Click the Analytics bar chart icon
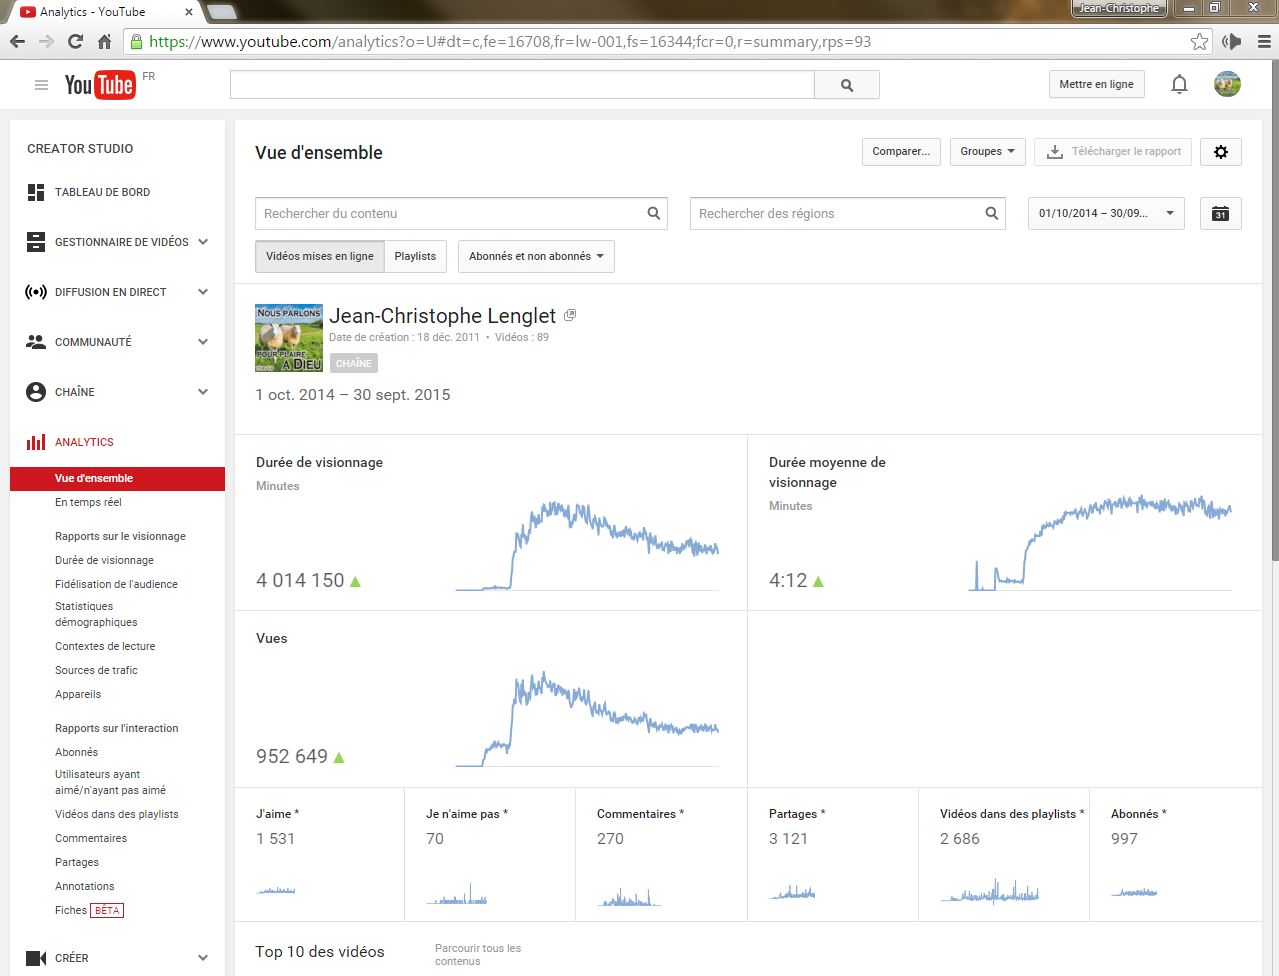1279x976 pixels. click(36, 442)
